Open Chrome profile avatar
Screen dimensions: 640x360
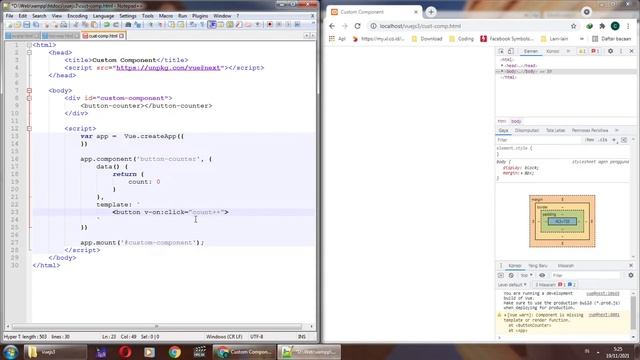(x=615, y=26)
